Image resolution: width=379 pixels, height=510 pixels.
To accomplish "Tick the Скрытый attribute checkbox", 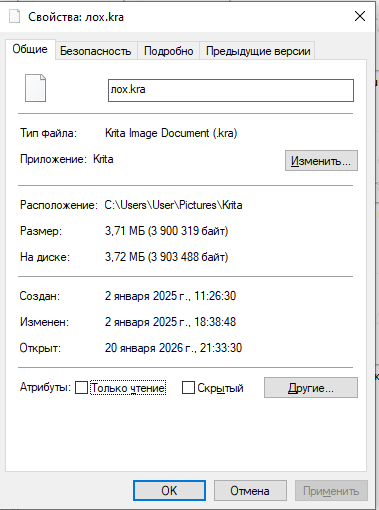I will click(188, 388).
